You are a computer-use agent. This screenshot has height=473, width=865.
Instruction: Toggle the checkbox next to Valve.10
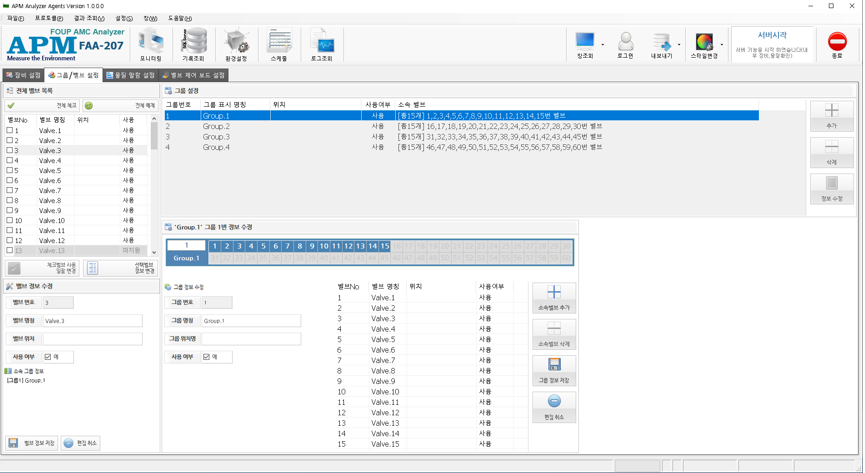coord(10,221)
